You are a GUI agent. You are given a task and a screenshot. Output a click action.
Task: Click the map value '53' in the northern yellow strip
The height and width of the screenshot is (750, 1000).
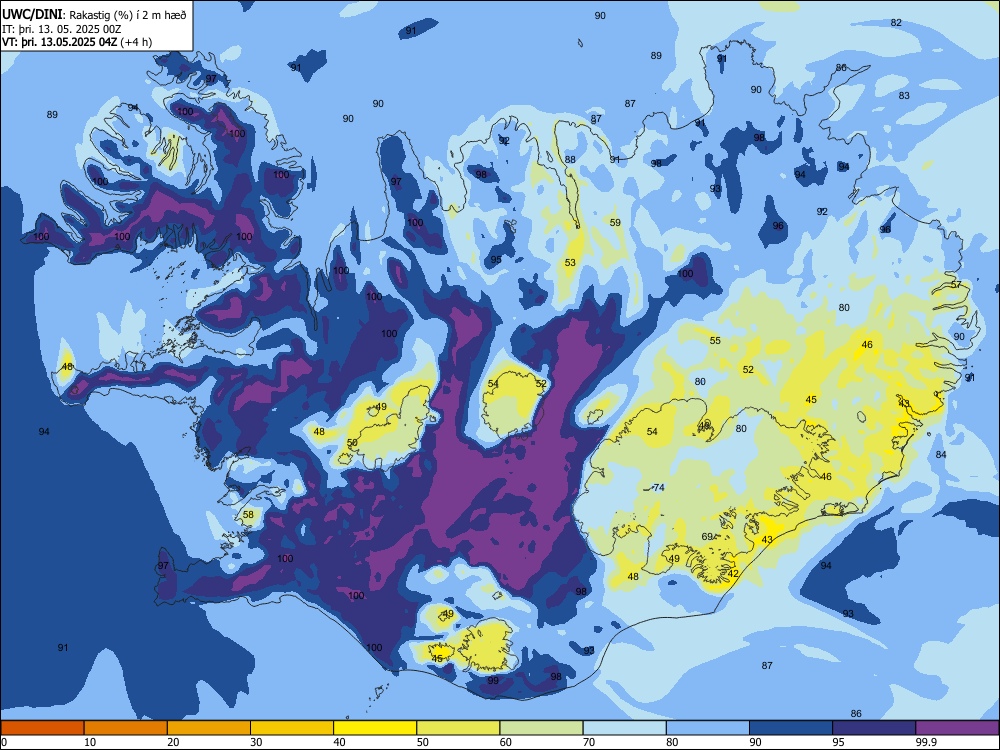pos(570,263)
